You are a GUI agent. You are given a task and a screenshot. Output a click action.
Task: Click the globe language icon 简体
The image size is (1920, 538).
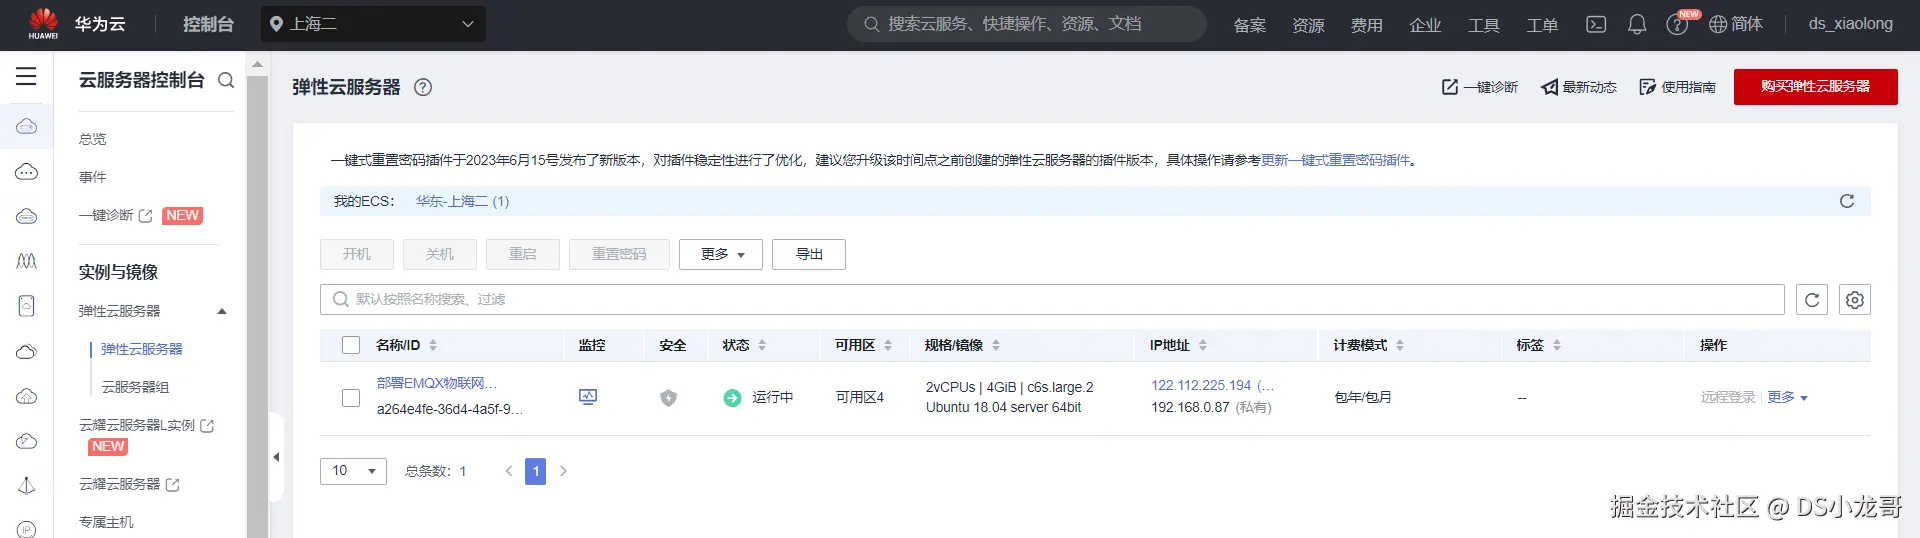(1718, 24)
